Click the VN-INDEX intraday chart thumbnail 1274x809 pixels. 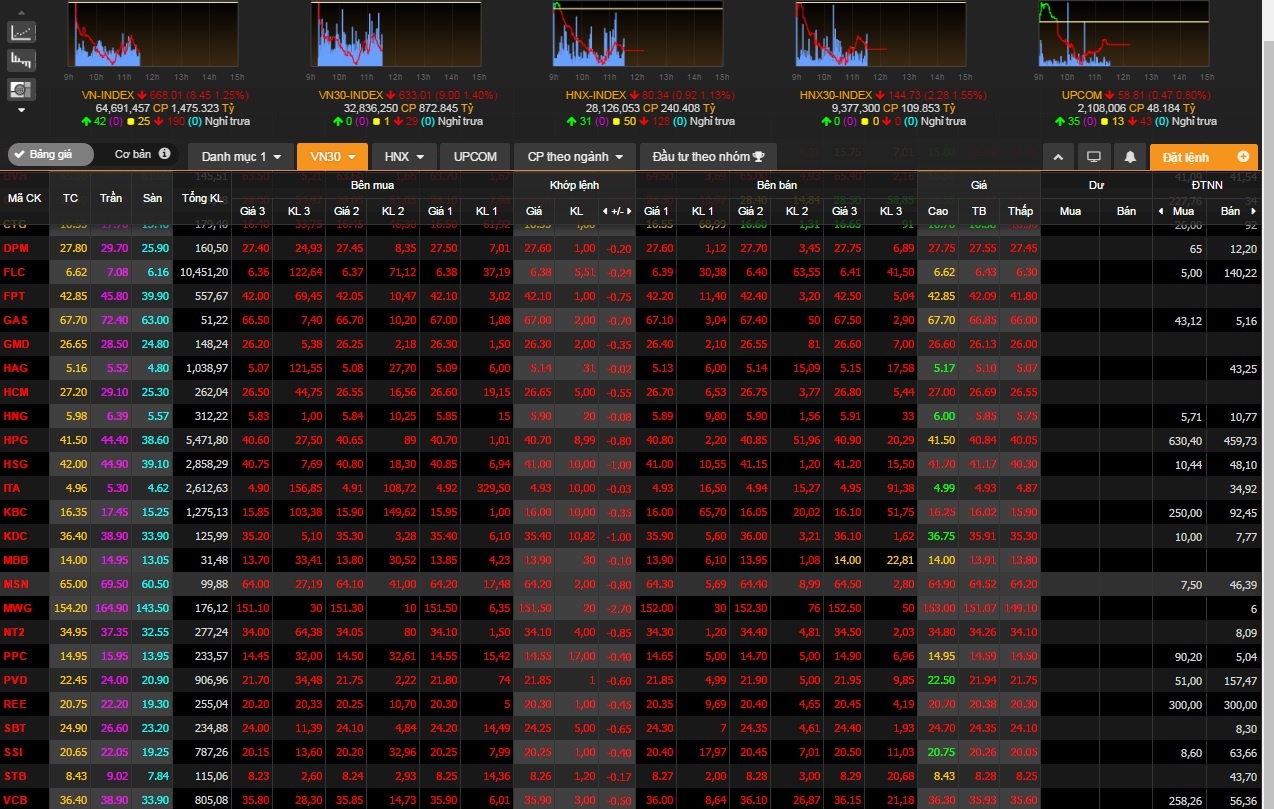click(x=153, y=35)
